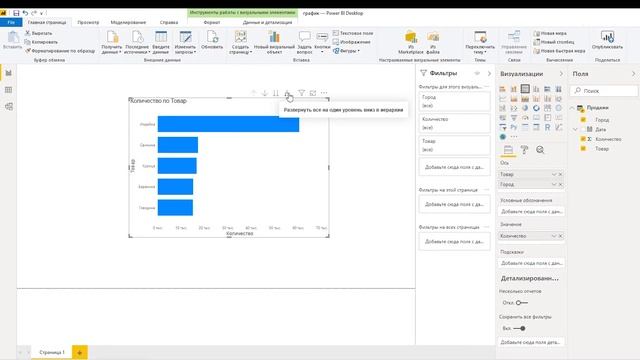Click drill up arrow on chart header
The height and width of the screenshot is (360, 640).
tap(253, 93)
